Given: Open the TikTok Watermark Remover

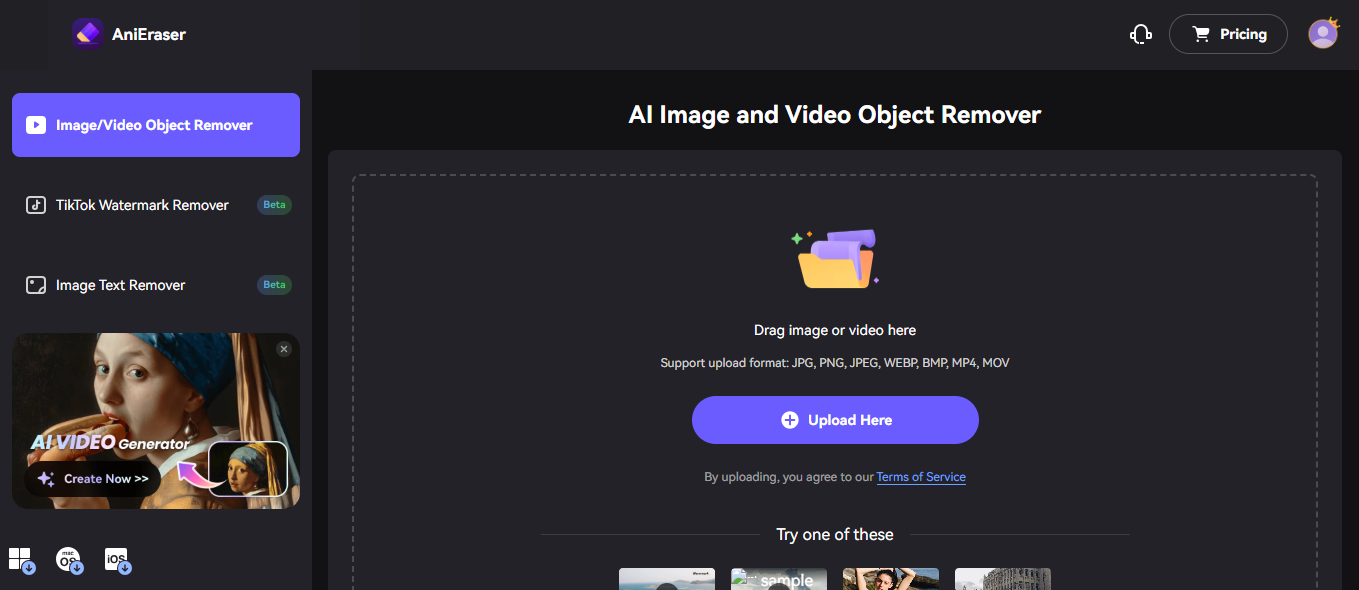Looking at the screenshot, I should [x=142, y=205].
